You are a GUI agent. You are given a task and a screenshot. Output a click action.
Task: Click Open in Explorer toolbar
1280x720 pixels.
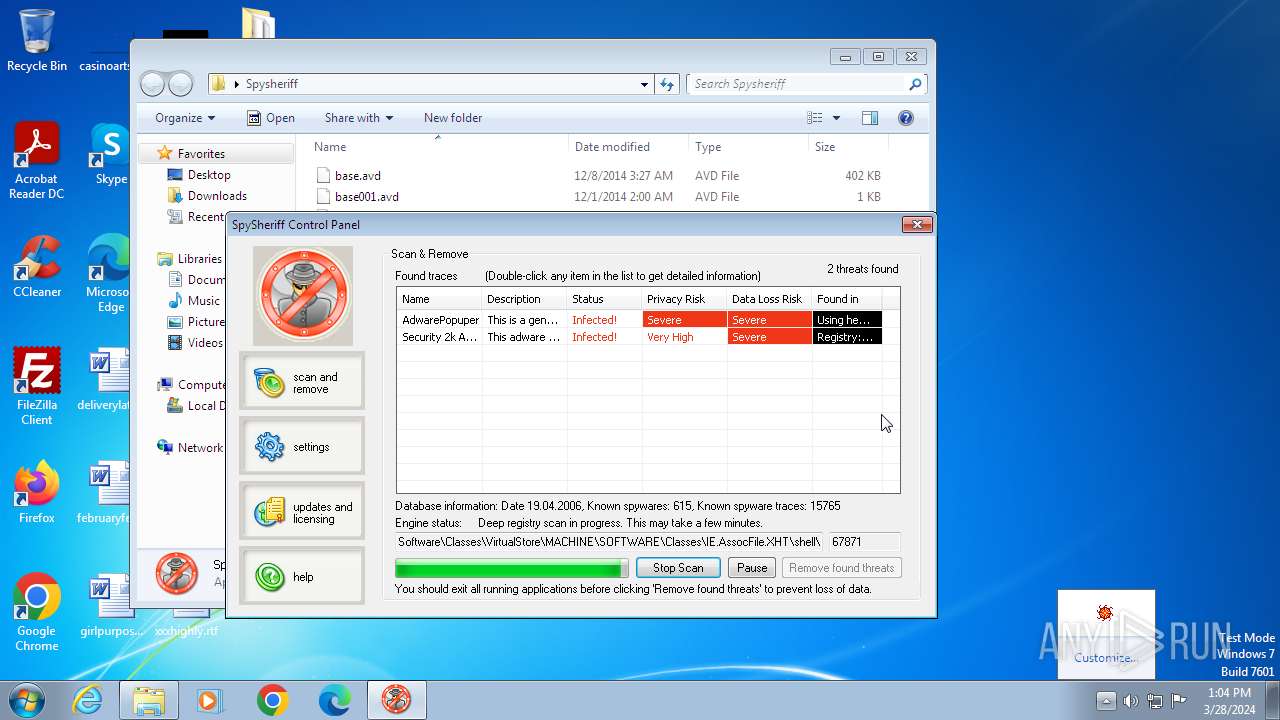[x=271, y=118]
